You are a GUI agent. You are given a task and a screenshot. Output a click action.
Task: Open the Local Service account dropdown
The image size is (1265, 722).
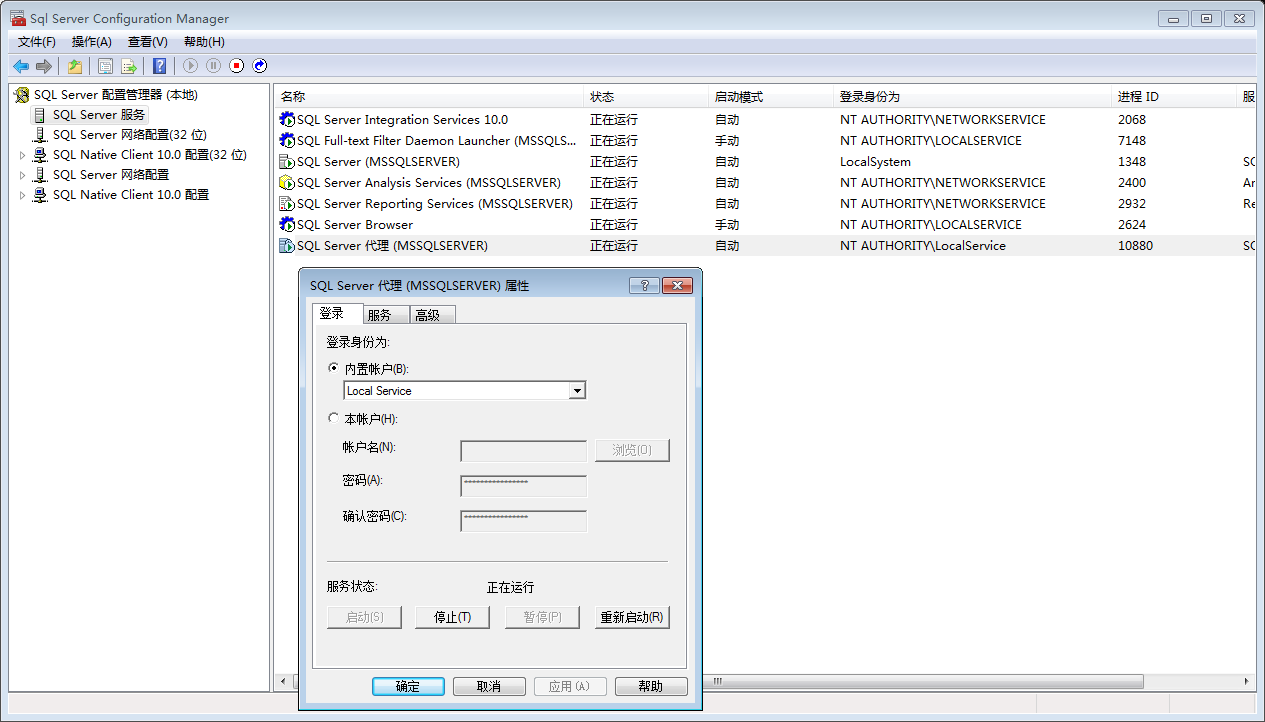577,391
